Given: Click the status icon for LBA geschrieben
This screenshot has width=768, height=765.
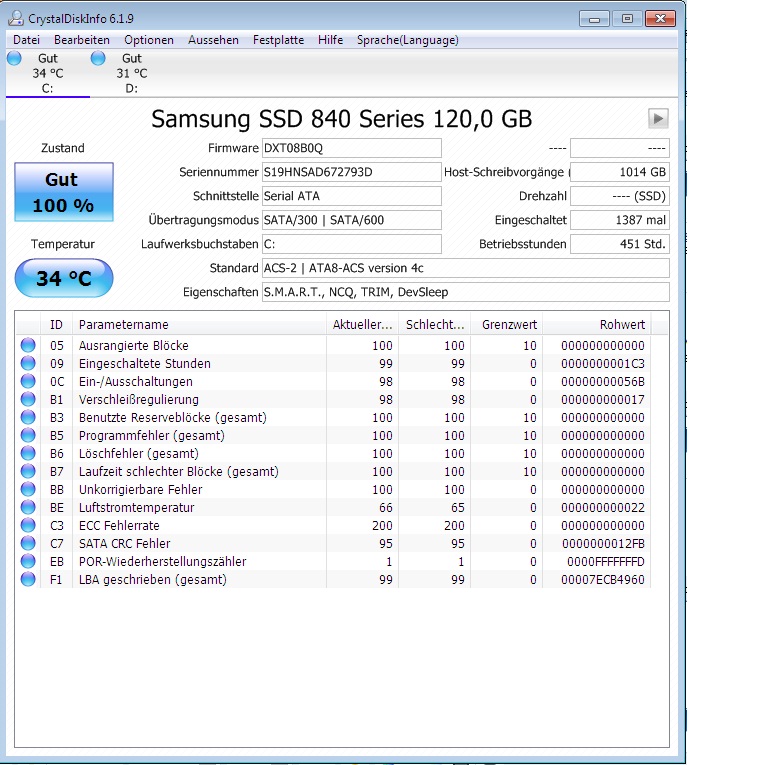Looking at the screenshot, I should (x=28, y=579).
